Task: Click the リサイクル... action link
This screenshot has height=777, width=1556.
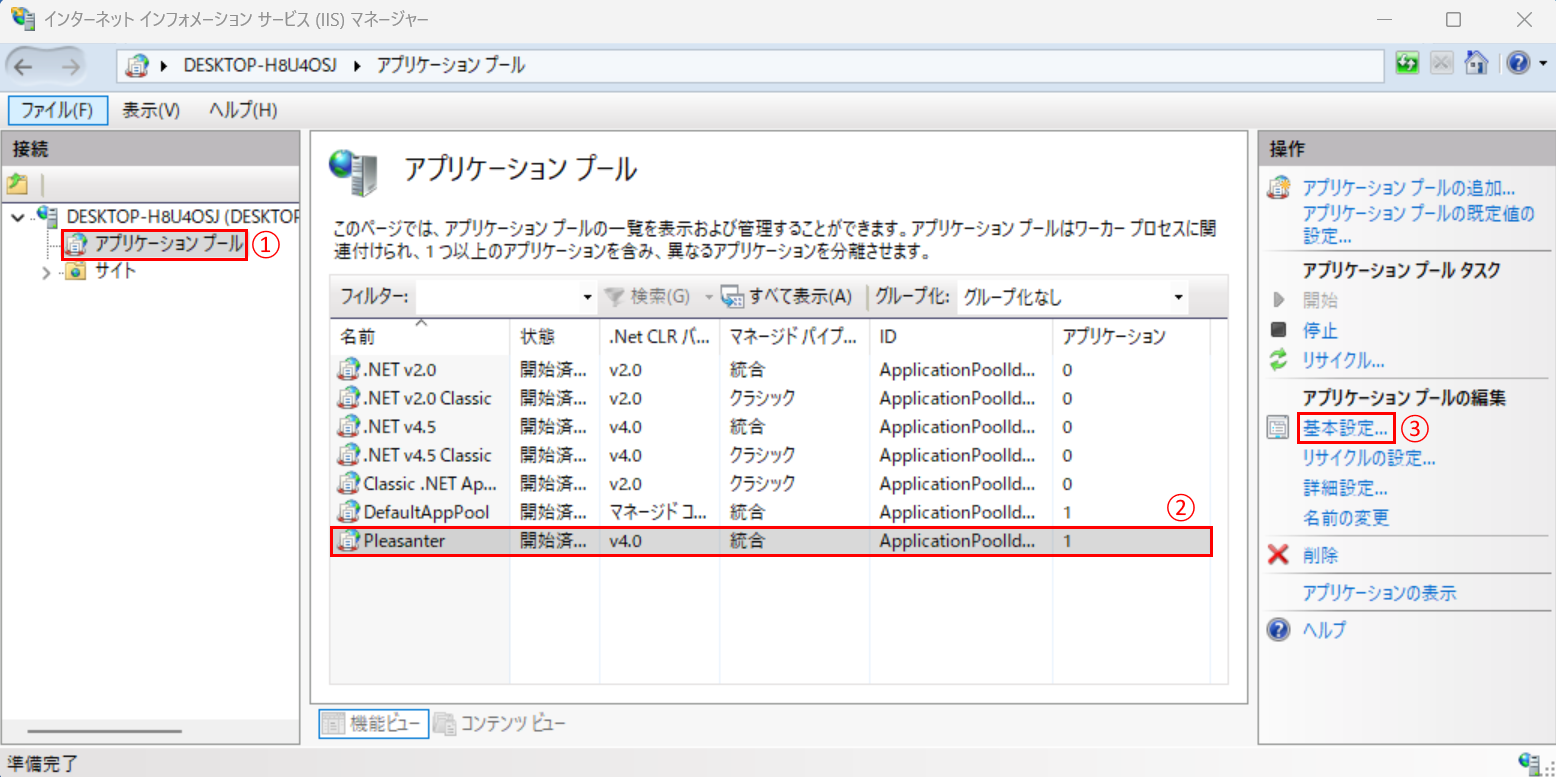Action: pos(1343,360)
